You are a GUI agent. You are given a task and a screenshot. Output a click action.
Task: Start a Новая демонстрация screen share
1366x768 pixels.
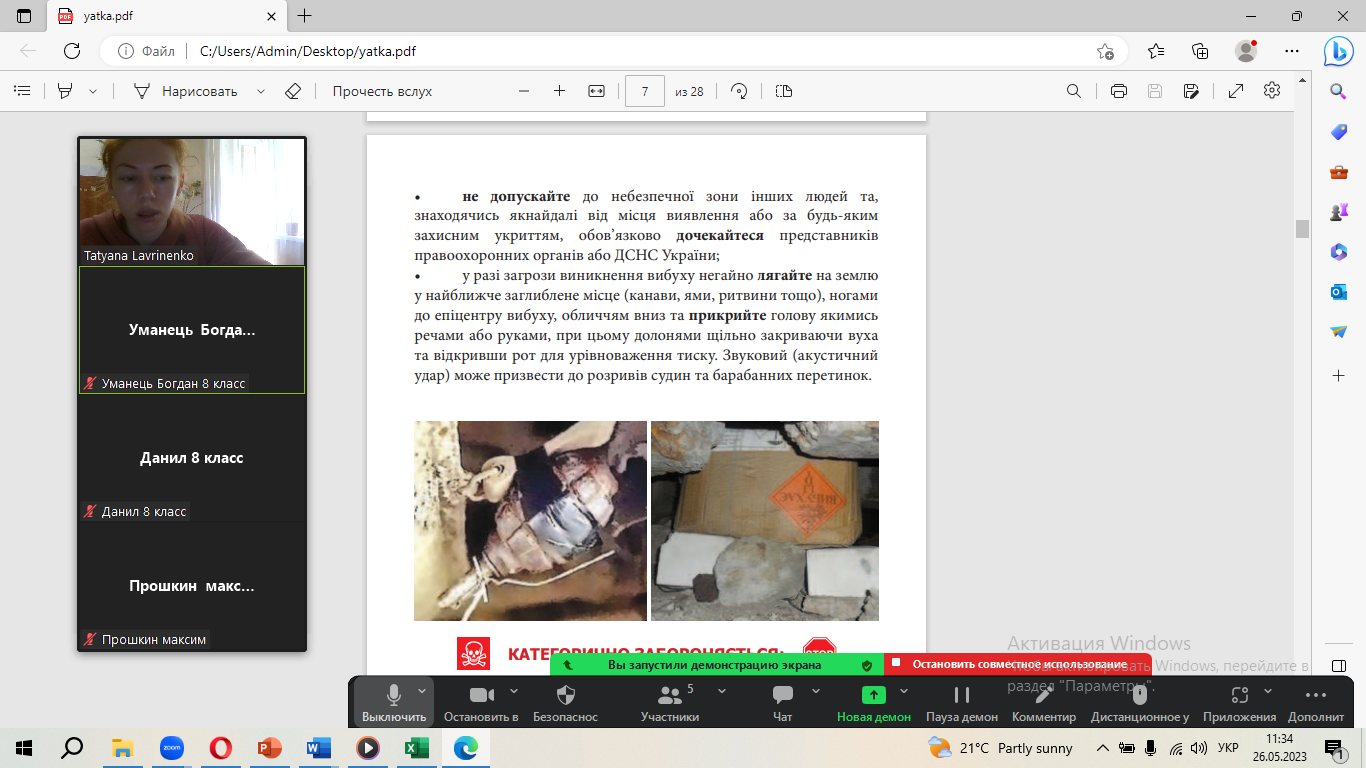tap(874, 702)
